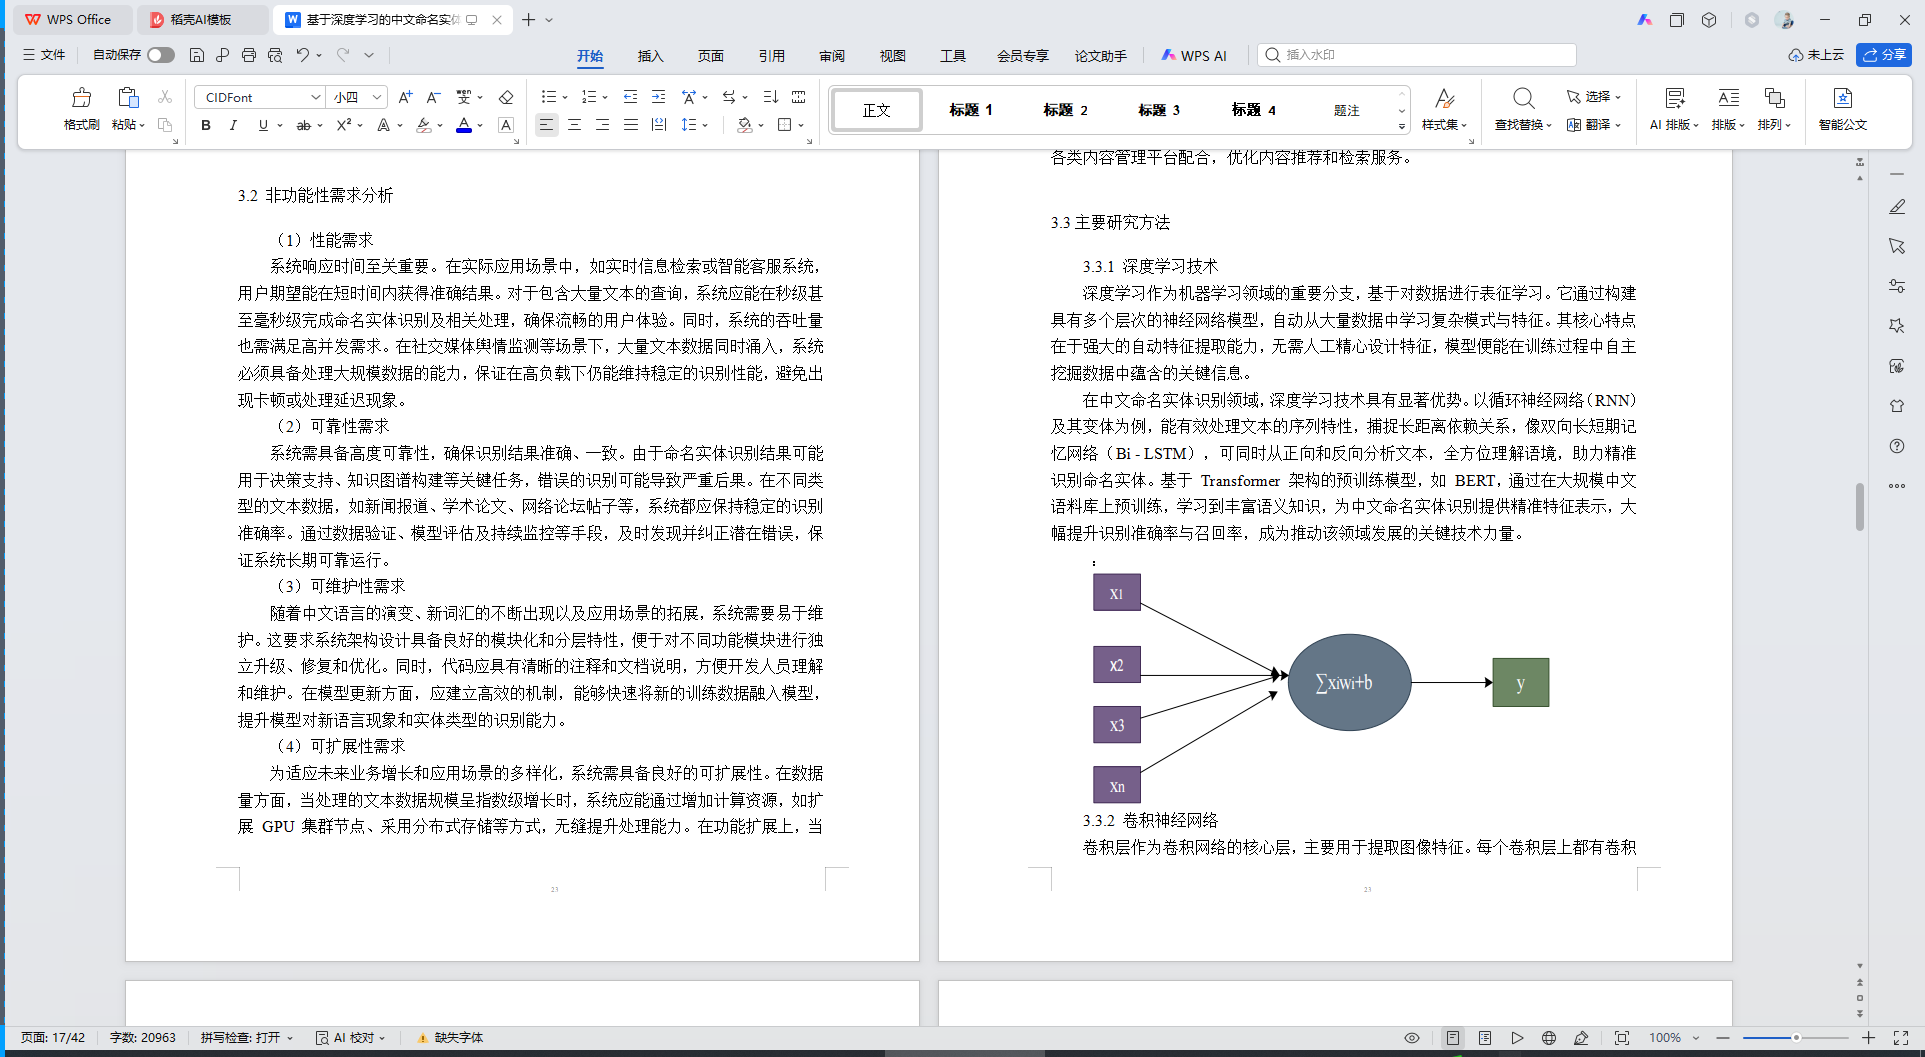
Task: Apply the text highlight color
Action: [424, 125]
